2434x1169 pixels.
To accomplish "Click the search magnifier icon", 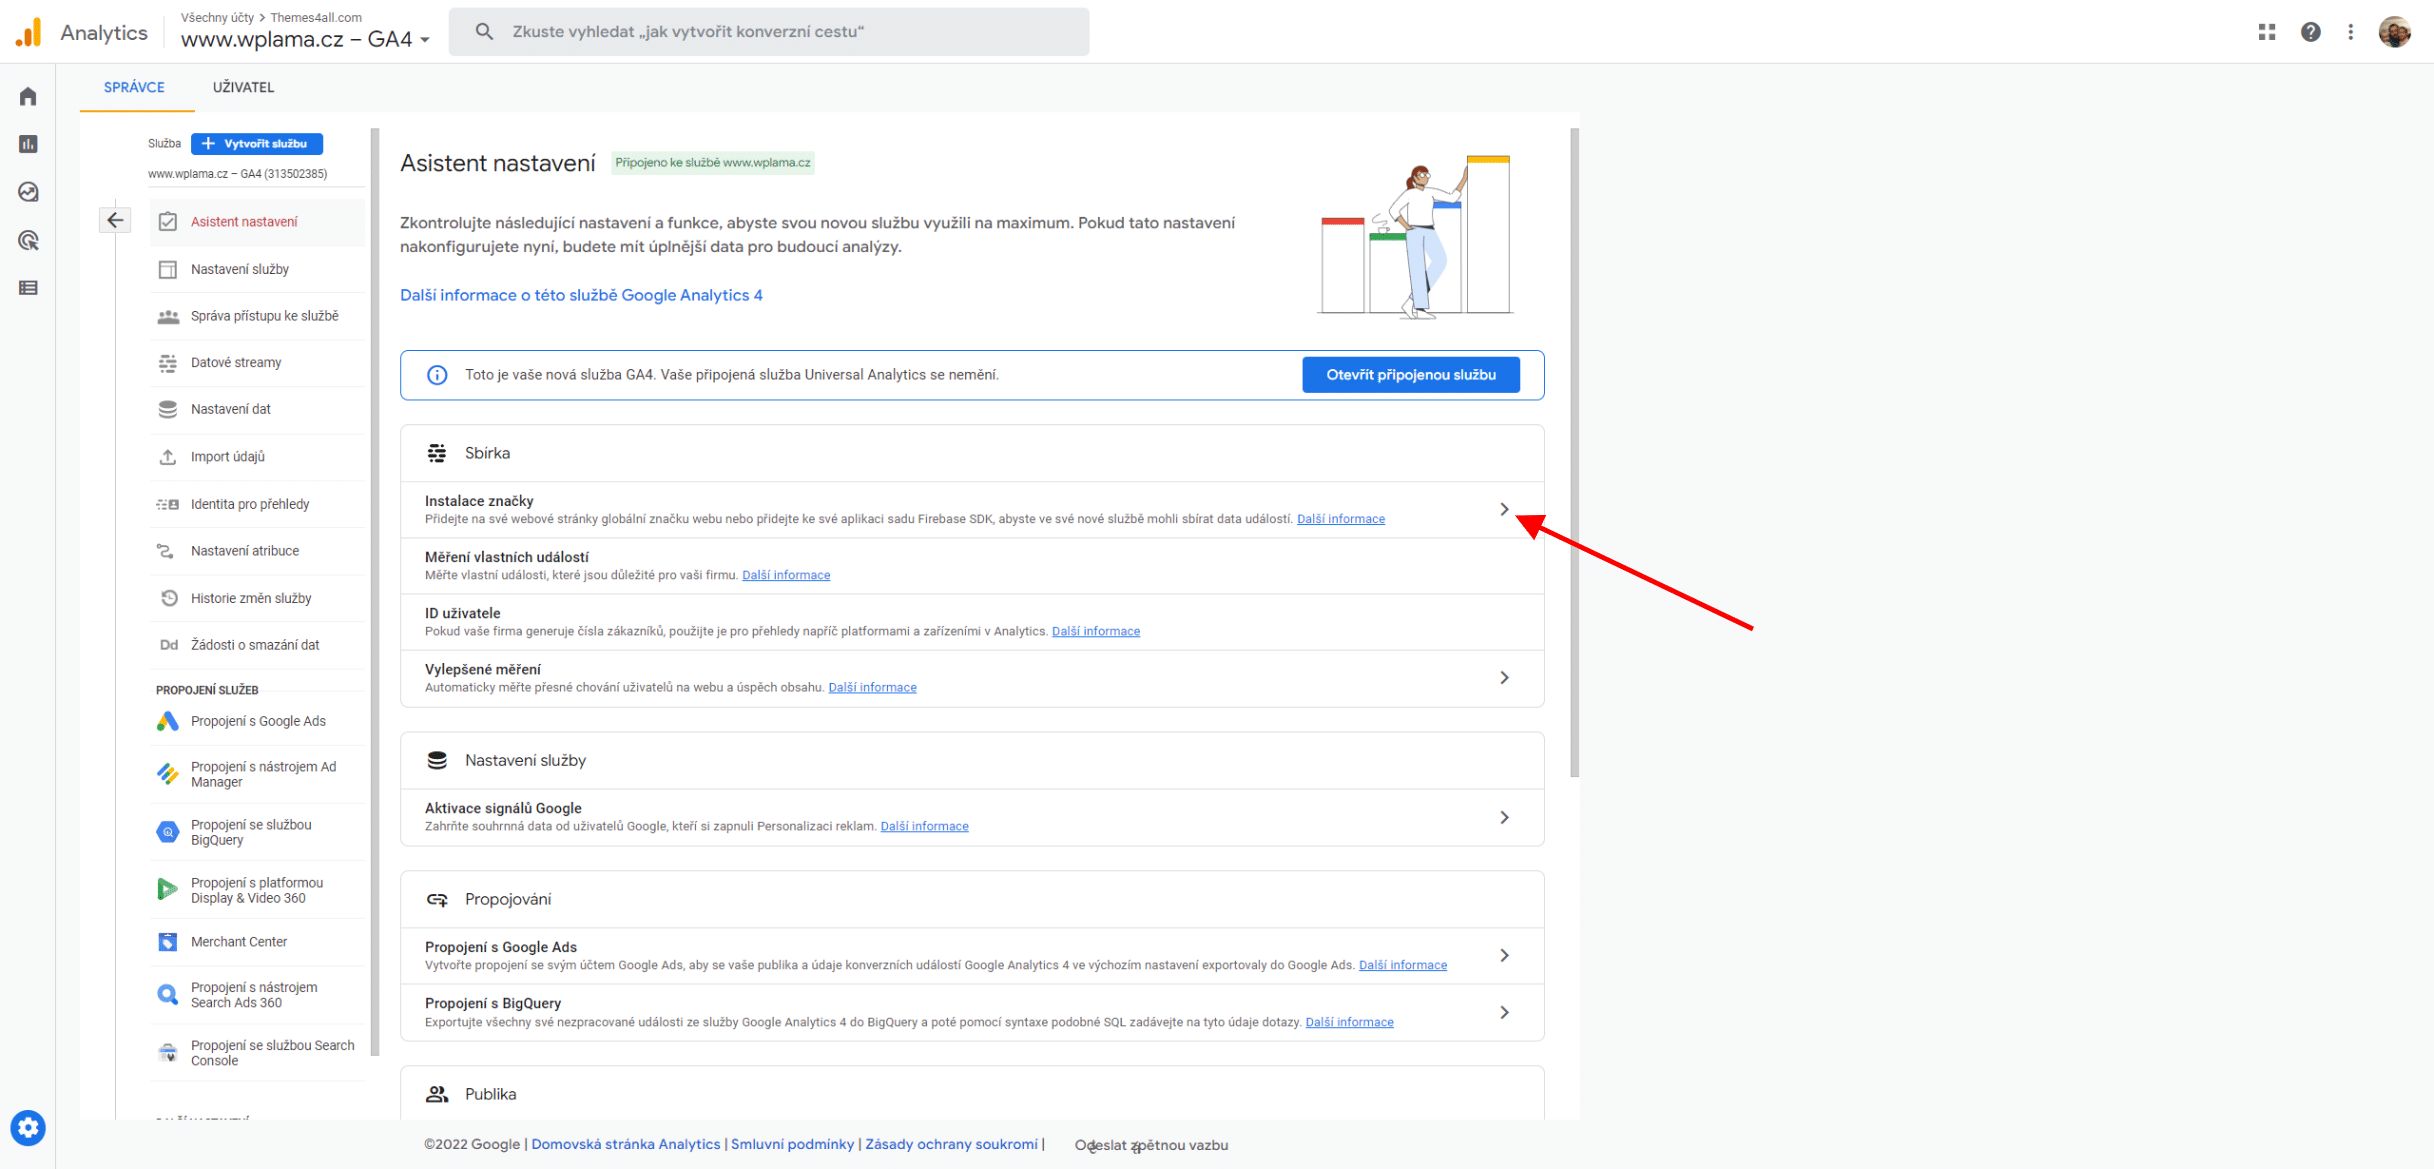I will point(484,32).
